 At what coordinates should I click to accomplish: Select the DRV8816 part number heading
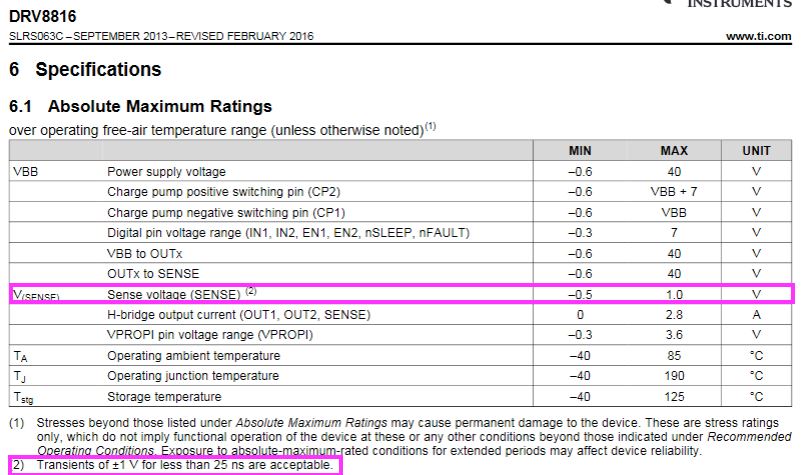(43, 16)
